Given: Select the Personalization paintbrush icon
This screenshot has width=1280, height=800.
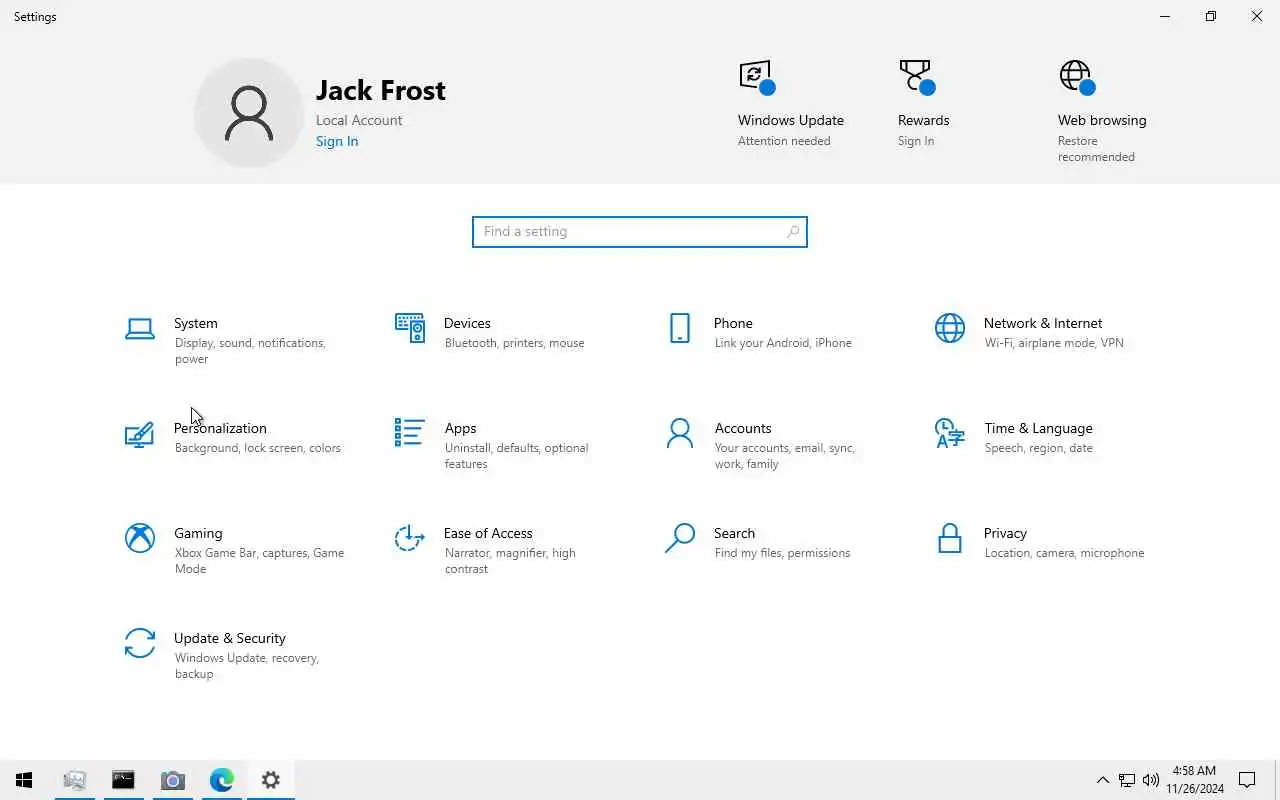Looking at the screenshot, I should [140, 433].
